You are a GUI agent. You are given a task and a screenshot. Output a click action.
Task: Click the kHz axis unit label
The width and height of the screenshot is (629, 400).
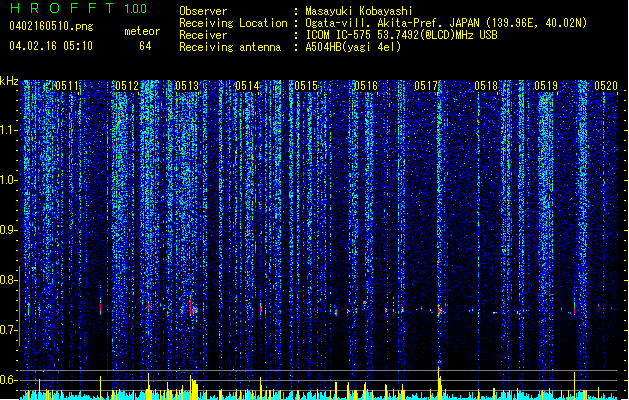click(x=9, y=81)
